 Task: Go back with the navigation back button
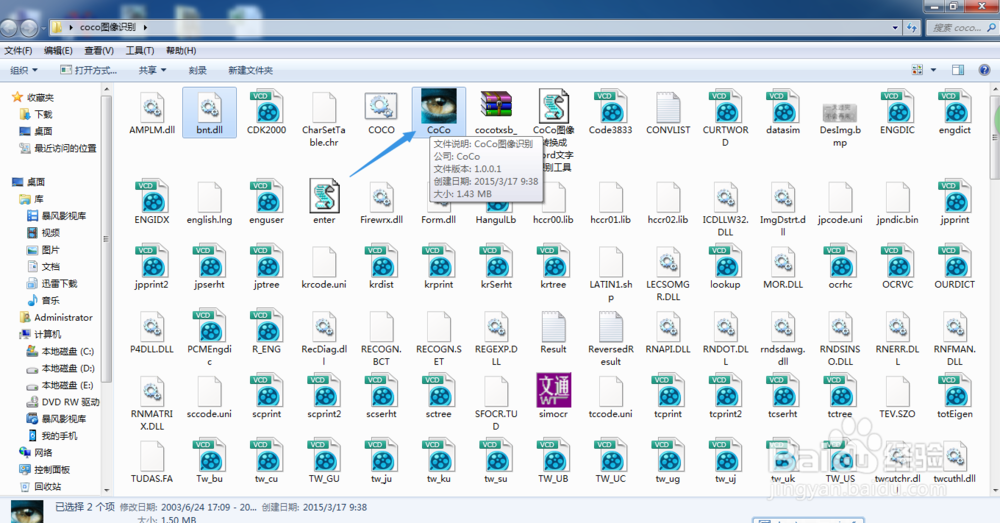[9, 28]
